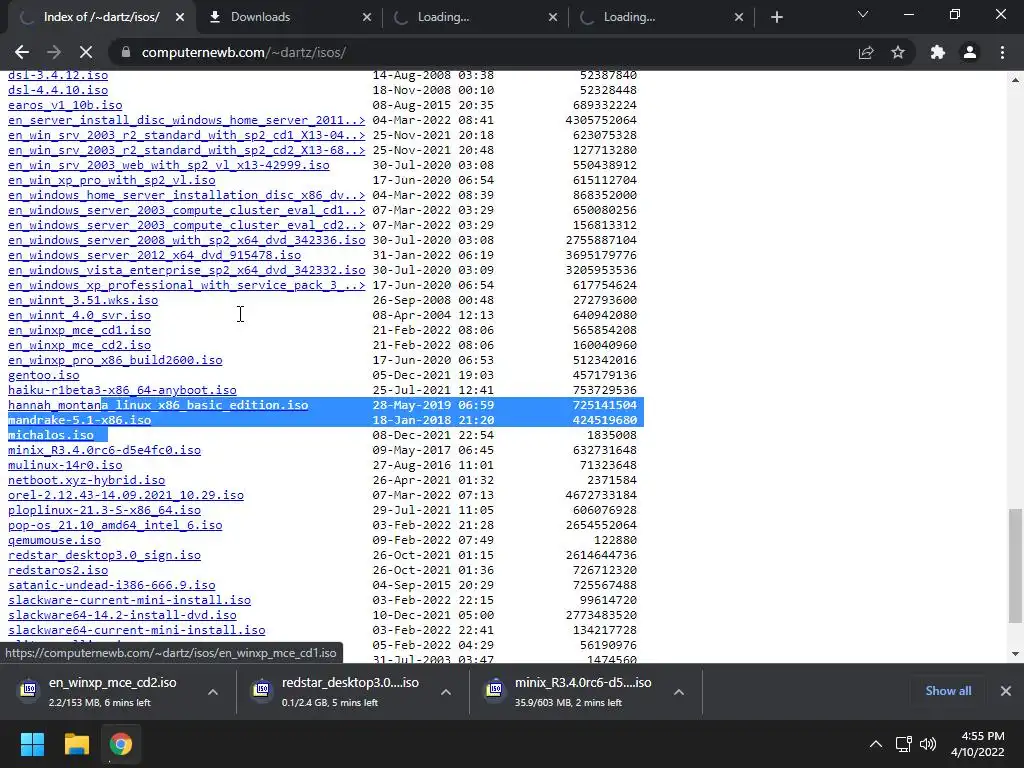Expand options for en_winxp_mce_cd2.iso download
Screen dimensions: 1024x768
click(x=213, y=692)
